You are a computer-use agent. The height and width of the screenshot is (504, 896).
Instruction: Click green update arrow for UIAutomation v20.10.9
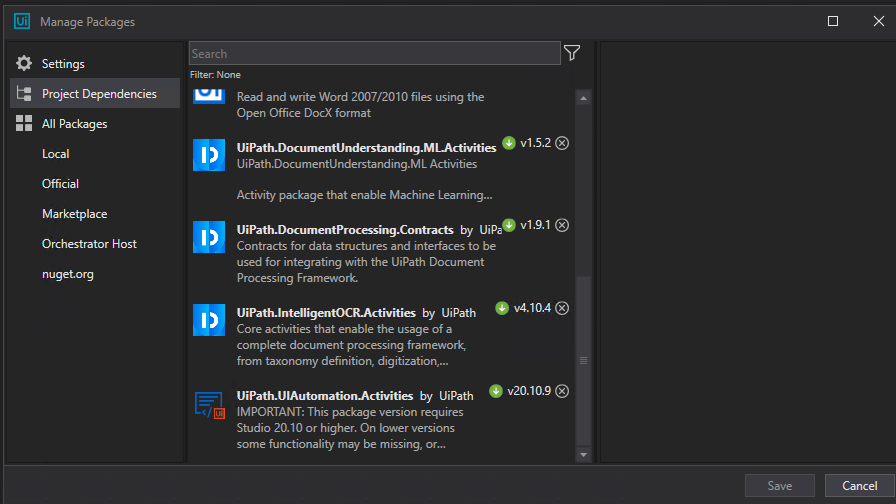click(x=495, y=391)
